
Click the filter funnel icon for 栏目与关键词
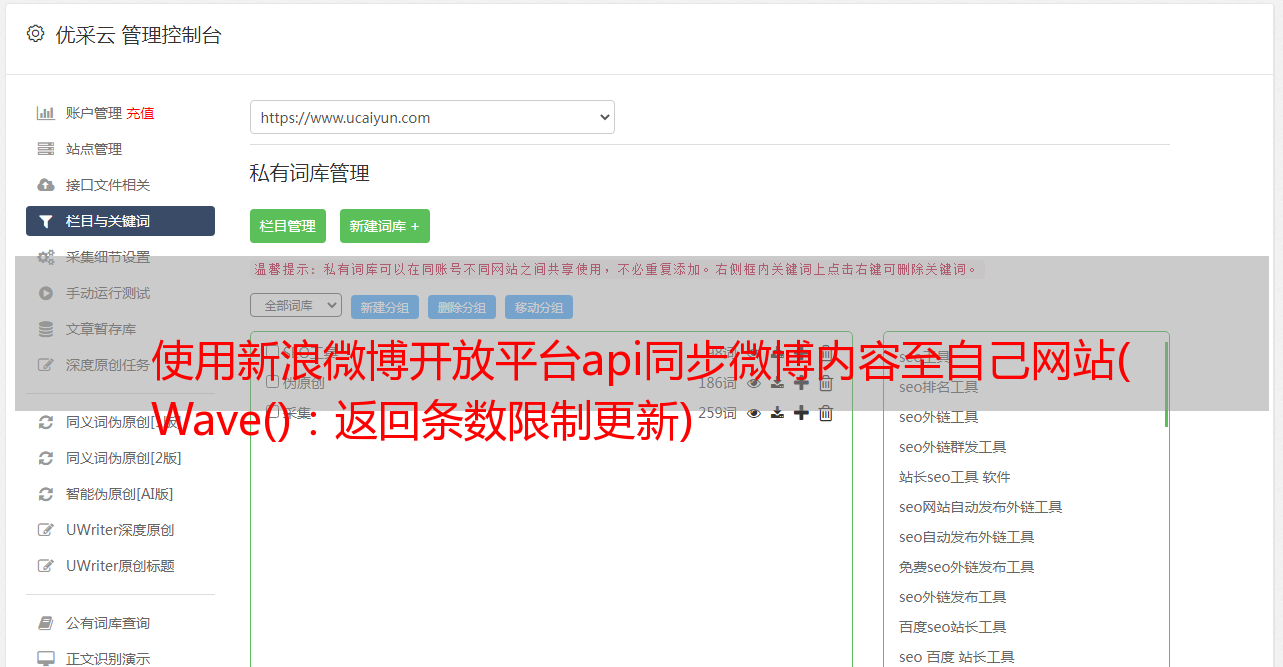click(46, 221)
